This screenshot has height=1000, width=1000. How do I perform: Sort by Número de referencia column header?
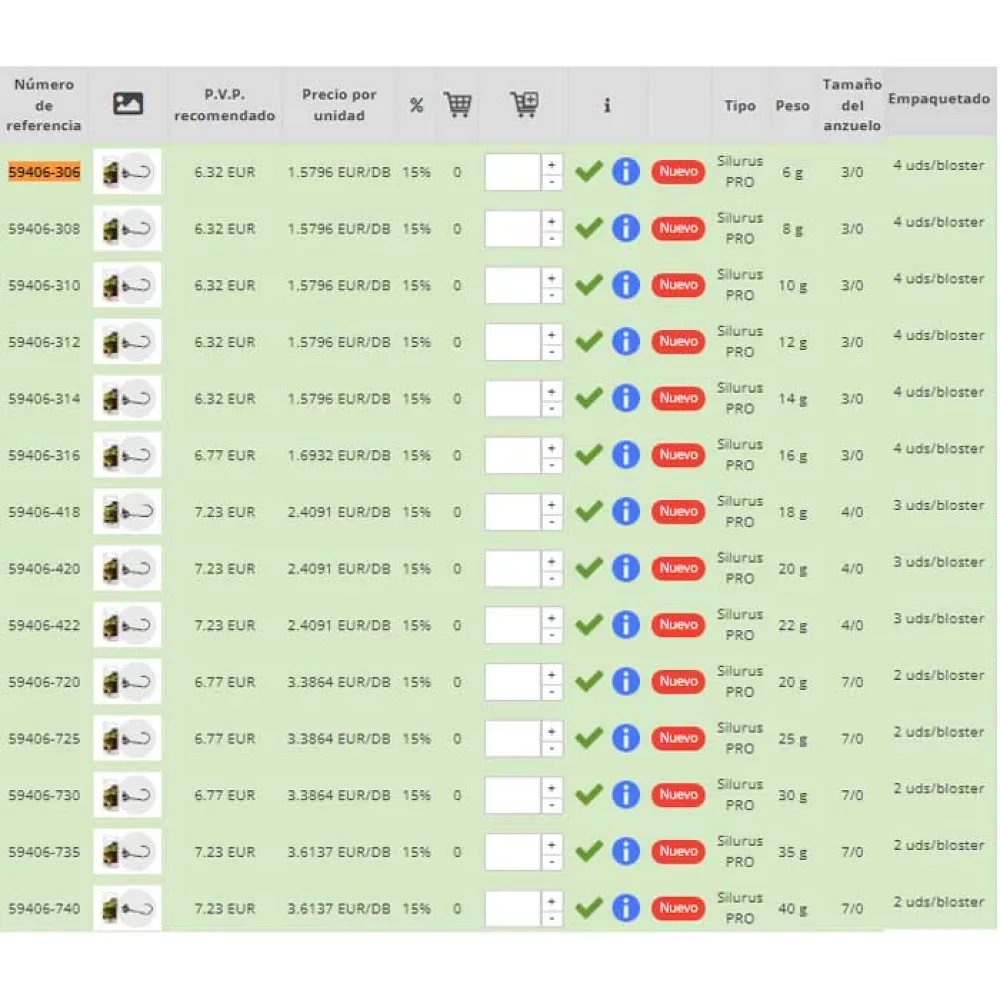(x=44, y=105)
